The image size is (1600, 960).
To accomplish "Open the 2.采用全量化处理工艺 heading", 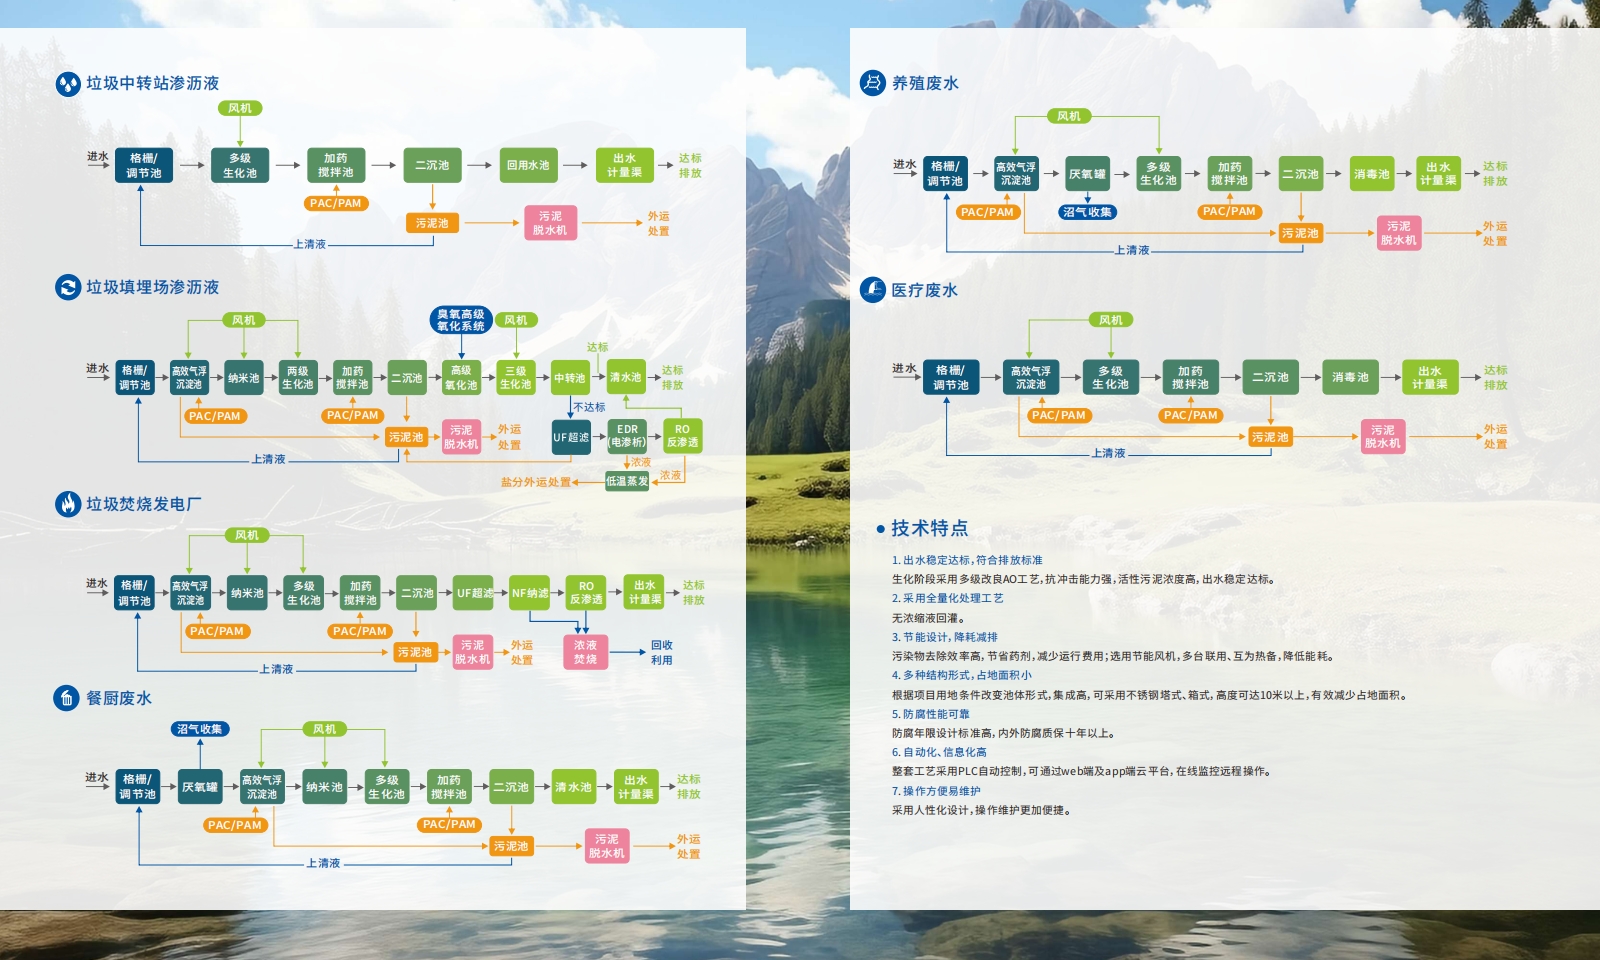I will coord(947,598).
